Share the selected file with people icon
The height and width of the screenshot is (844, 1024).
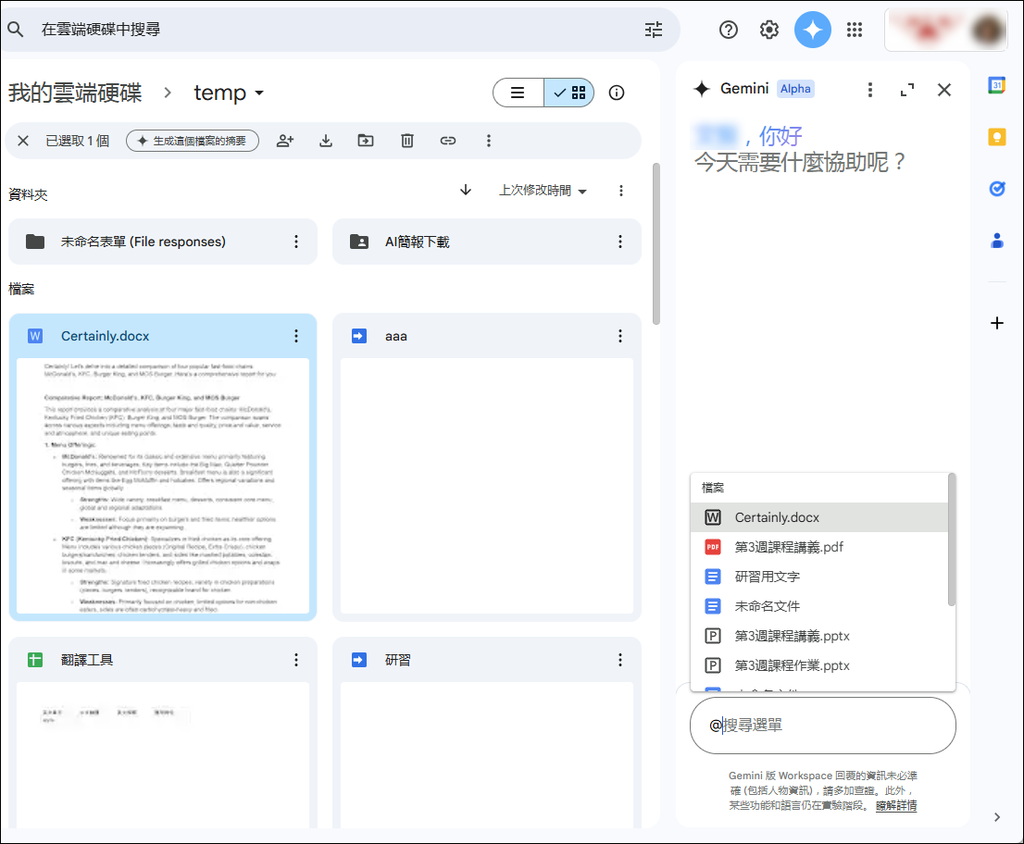click(285, 140)
